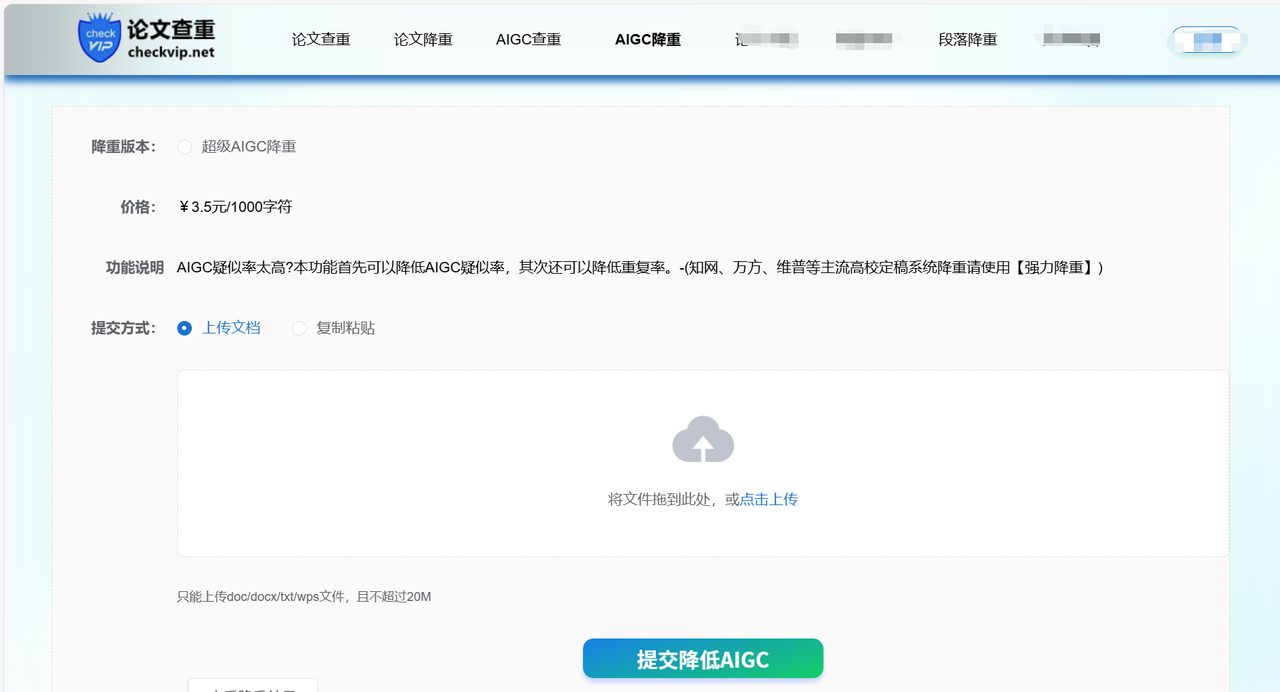Image resolution: width=1280 pixels, height=692 pixels.
Task: Open the 论文降重 menu item
Action: tap(423, 40)
